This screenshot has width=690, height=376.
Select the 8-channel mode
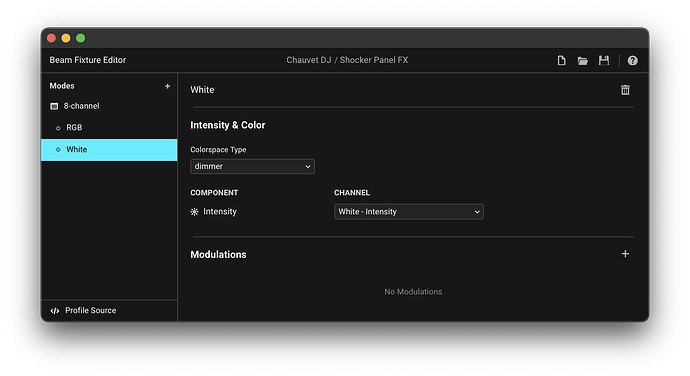pyautogui.click(x=109, y=106)
